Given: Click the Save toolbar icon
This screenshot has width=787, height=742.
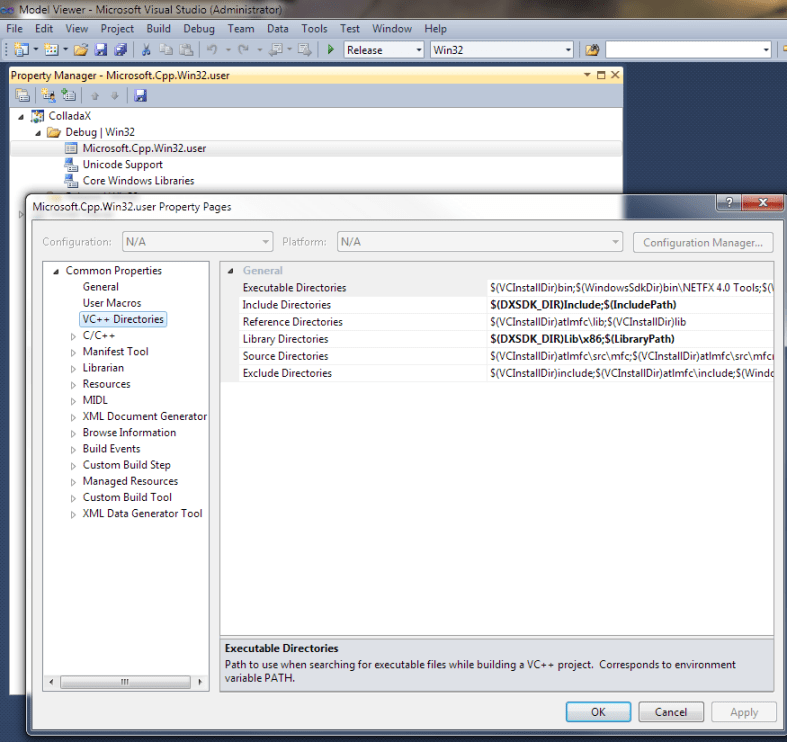Looking at the screenshot, I should tap(101, 50).
